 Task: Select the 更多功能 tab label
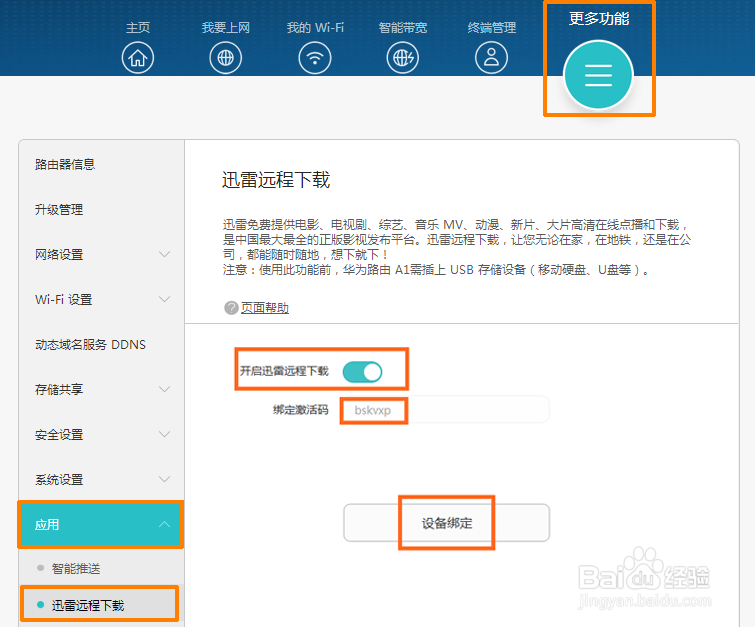point(599,19)
